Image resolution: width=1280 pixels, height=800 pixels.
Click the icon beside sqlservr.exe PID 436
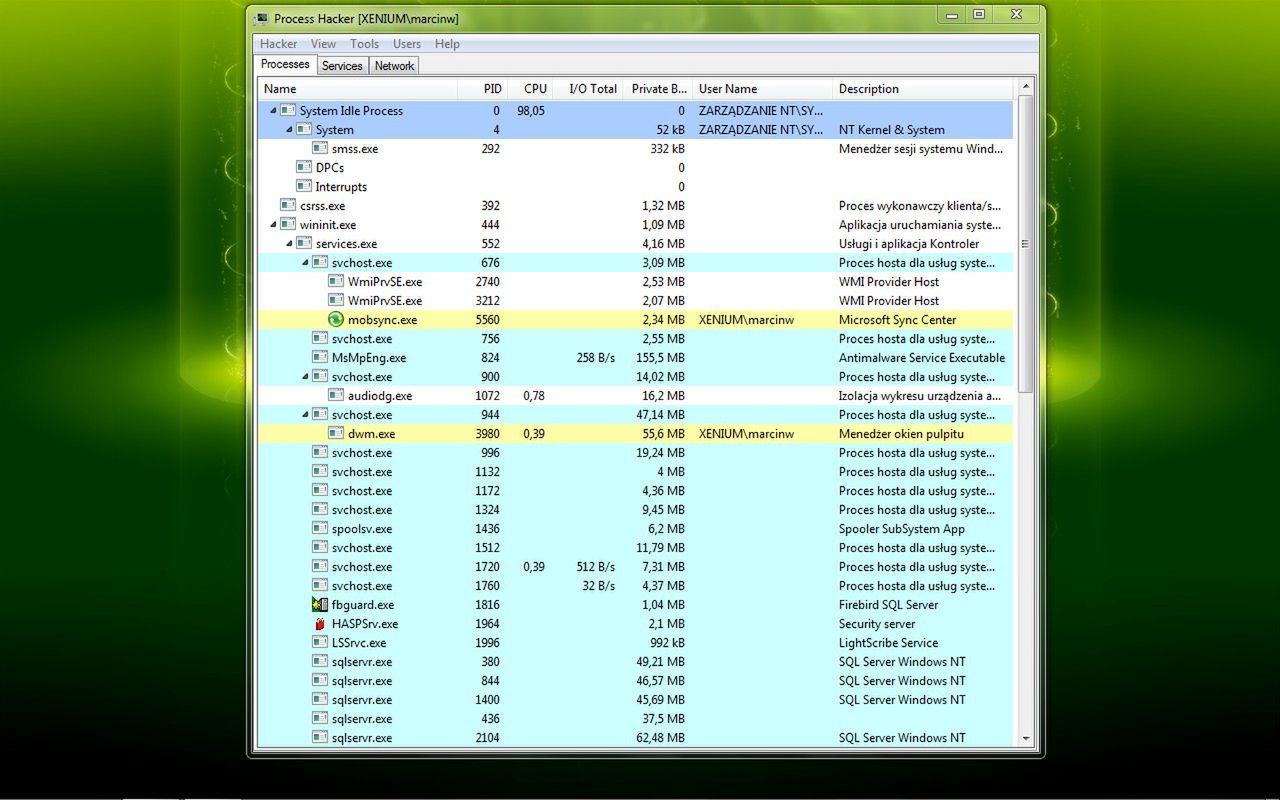point(320,718)
